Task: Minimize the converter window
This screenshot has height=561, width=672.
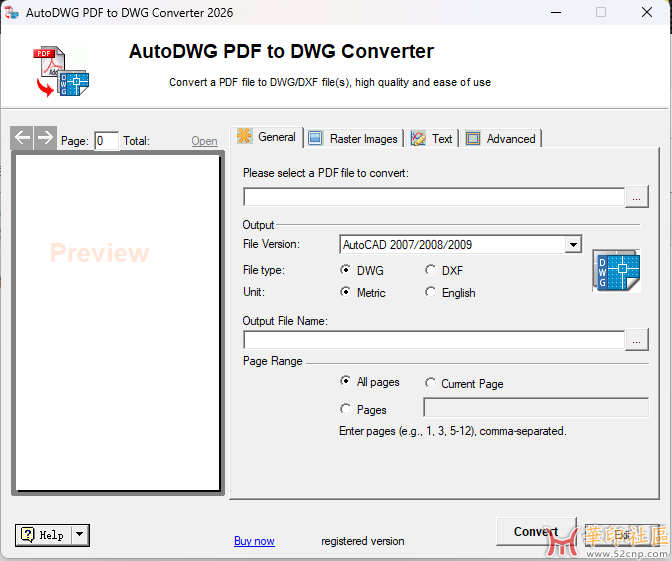Action: 556,12
